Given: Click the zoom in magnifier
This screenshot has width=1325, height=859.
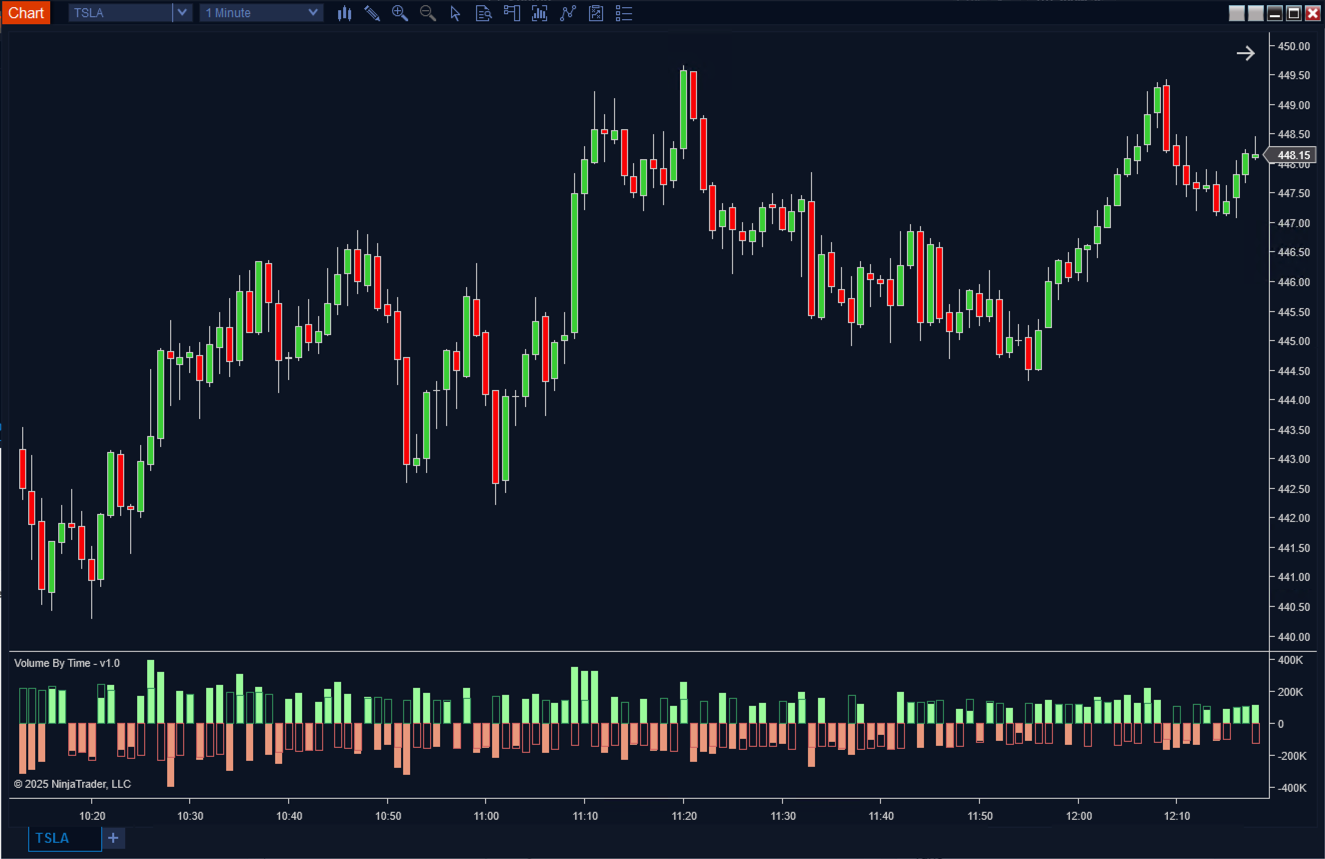Looking at the screenshot, I should point(400,13).
